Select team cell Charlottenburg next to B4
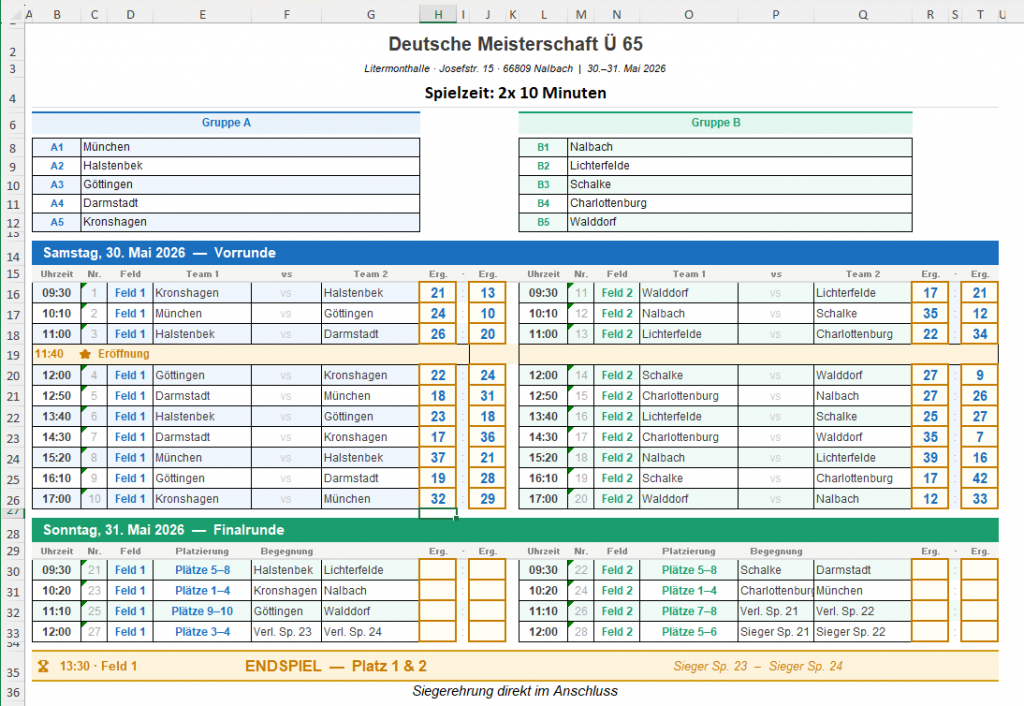Viewport: 1024px width, 706px height. (x=739, y=203)
